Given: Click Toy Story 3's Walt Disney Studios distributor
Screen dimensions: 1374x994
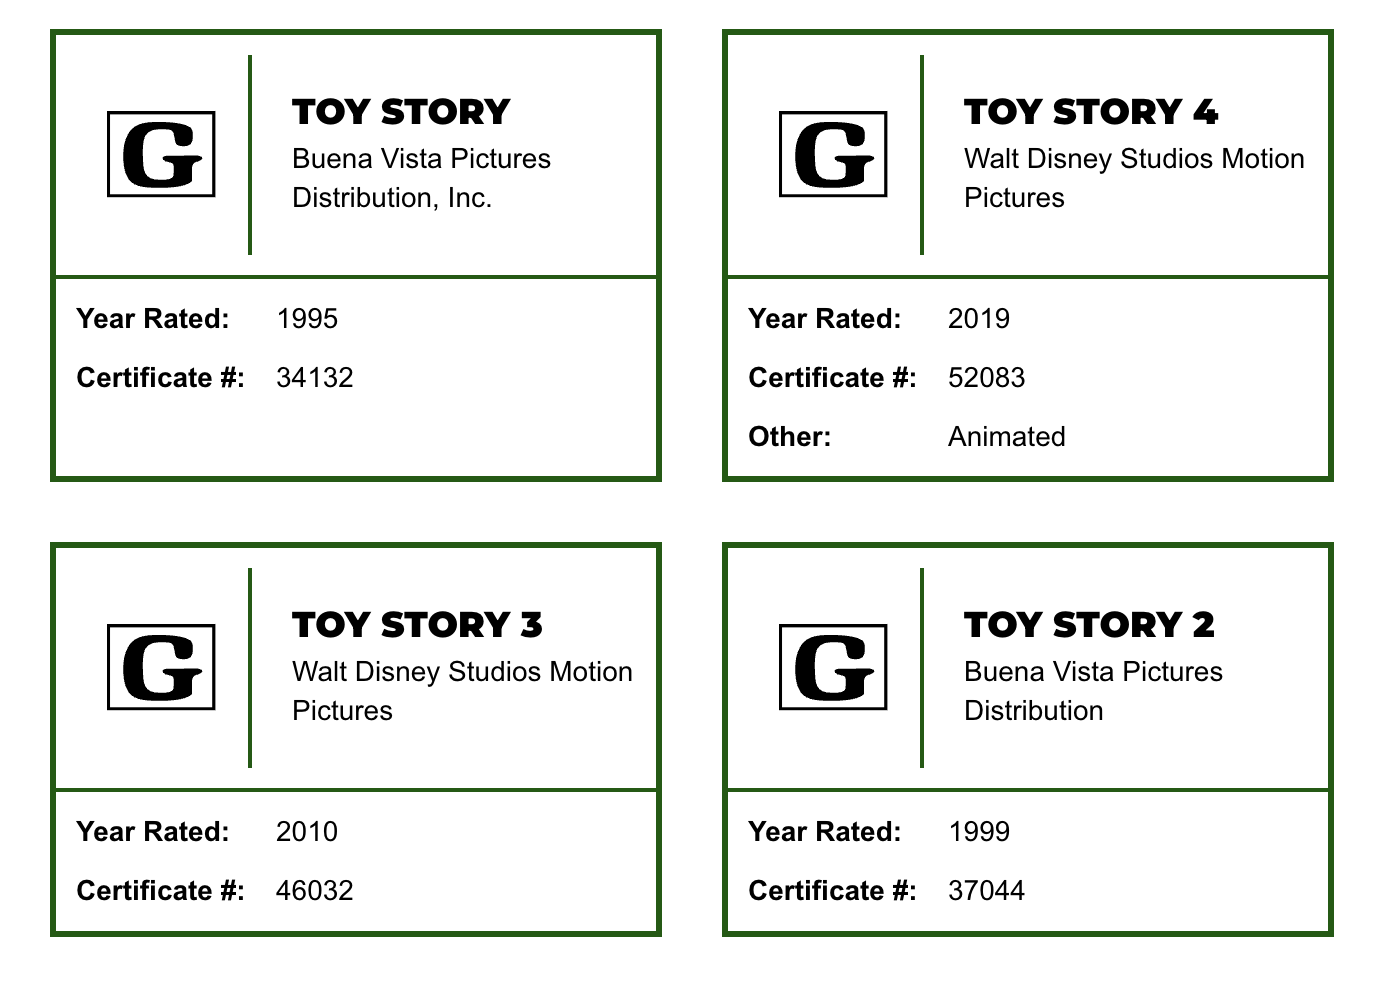Looking at the screenshot, I should click(462, 691).
